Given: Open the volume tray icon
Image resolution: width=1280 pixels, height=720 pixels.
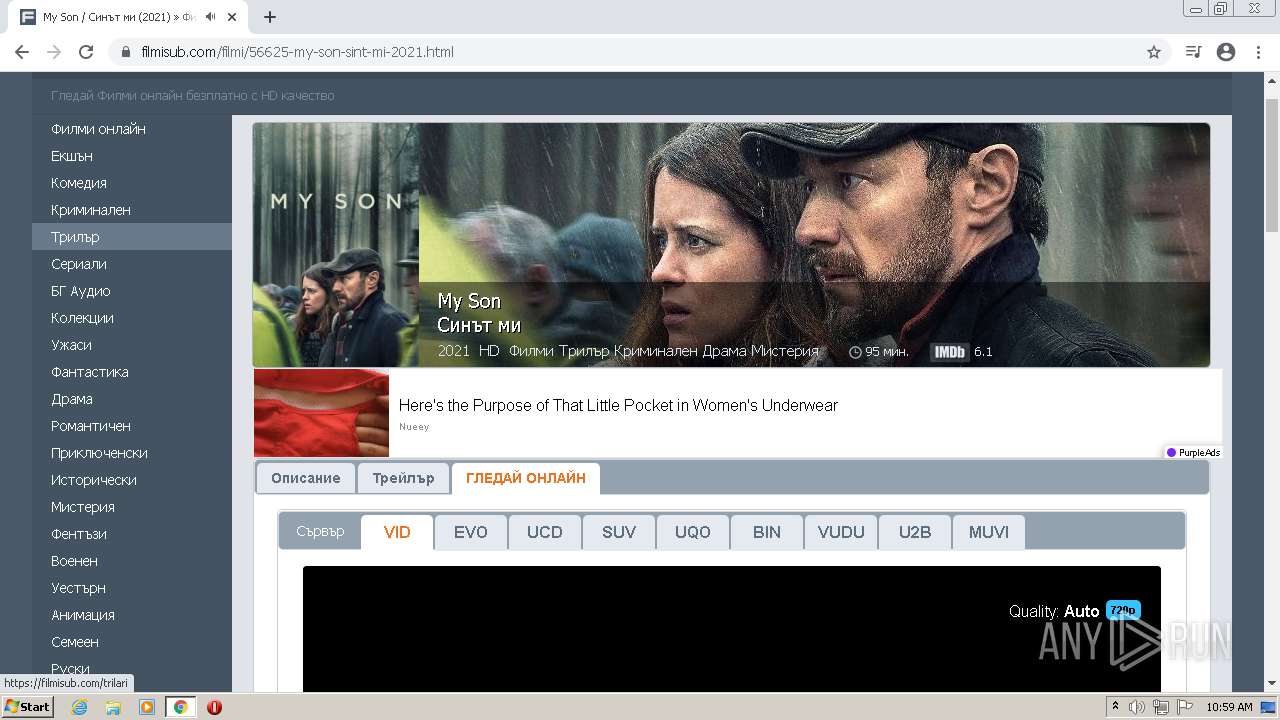Looking at the screenshot, I should pos(1137,707).
